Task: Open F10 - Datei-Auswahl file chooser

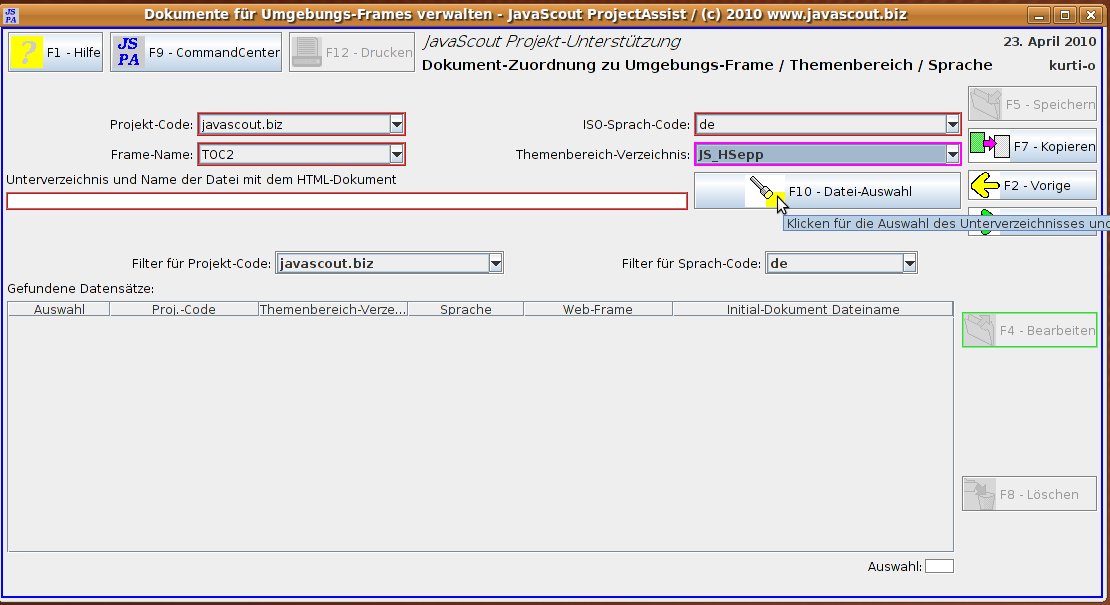Action: pos(819,191)
